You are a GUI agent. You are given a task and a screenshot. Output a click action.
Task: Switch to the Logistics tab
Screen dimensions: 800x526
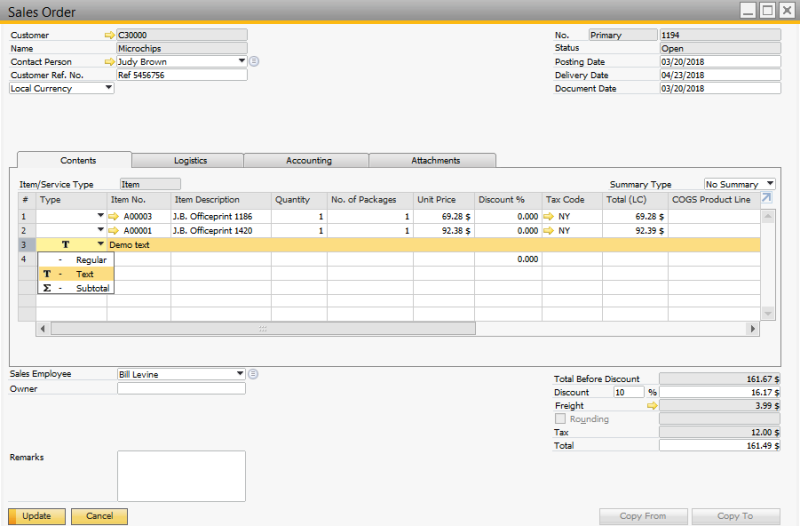click(190, 160)
